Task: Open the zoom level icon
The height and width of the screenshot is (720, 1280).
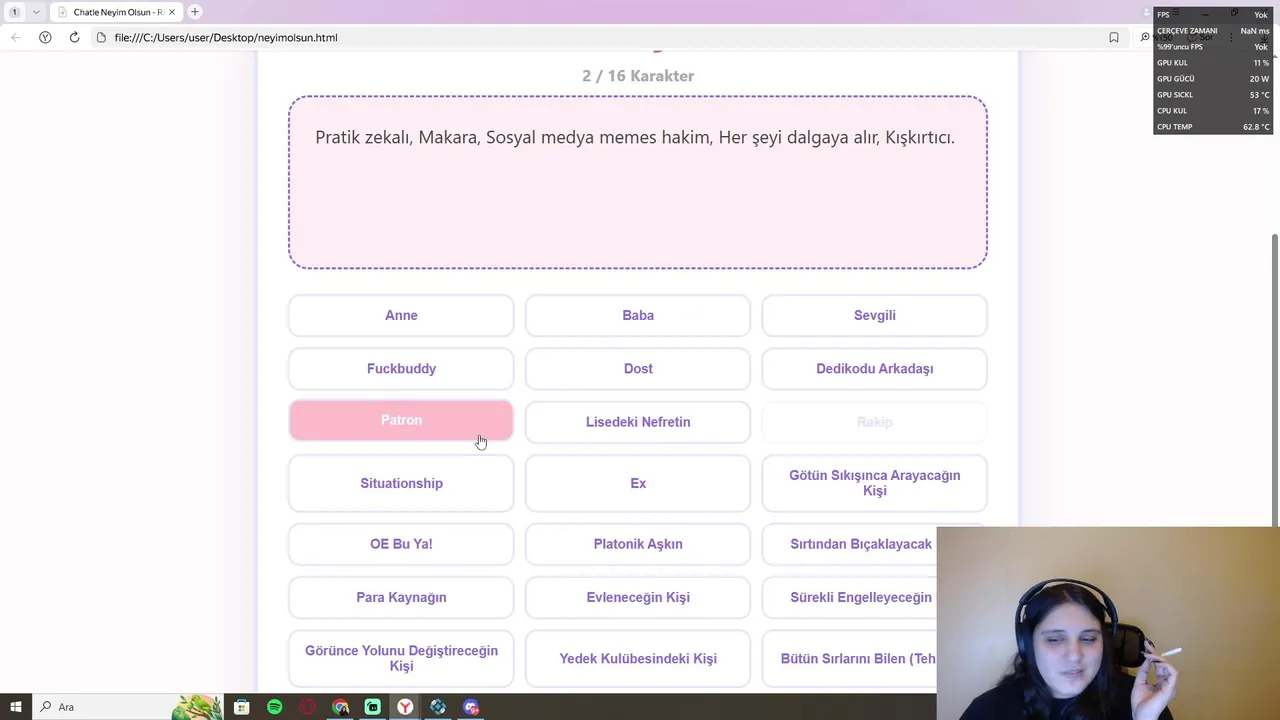Action: pos(1145,37)
